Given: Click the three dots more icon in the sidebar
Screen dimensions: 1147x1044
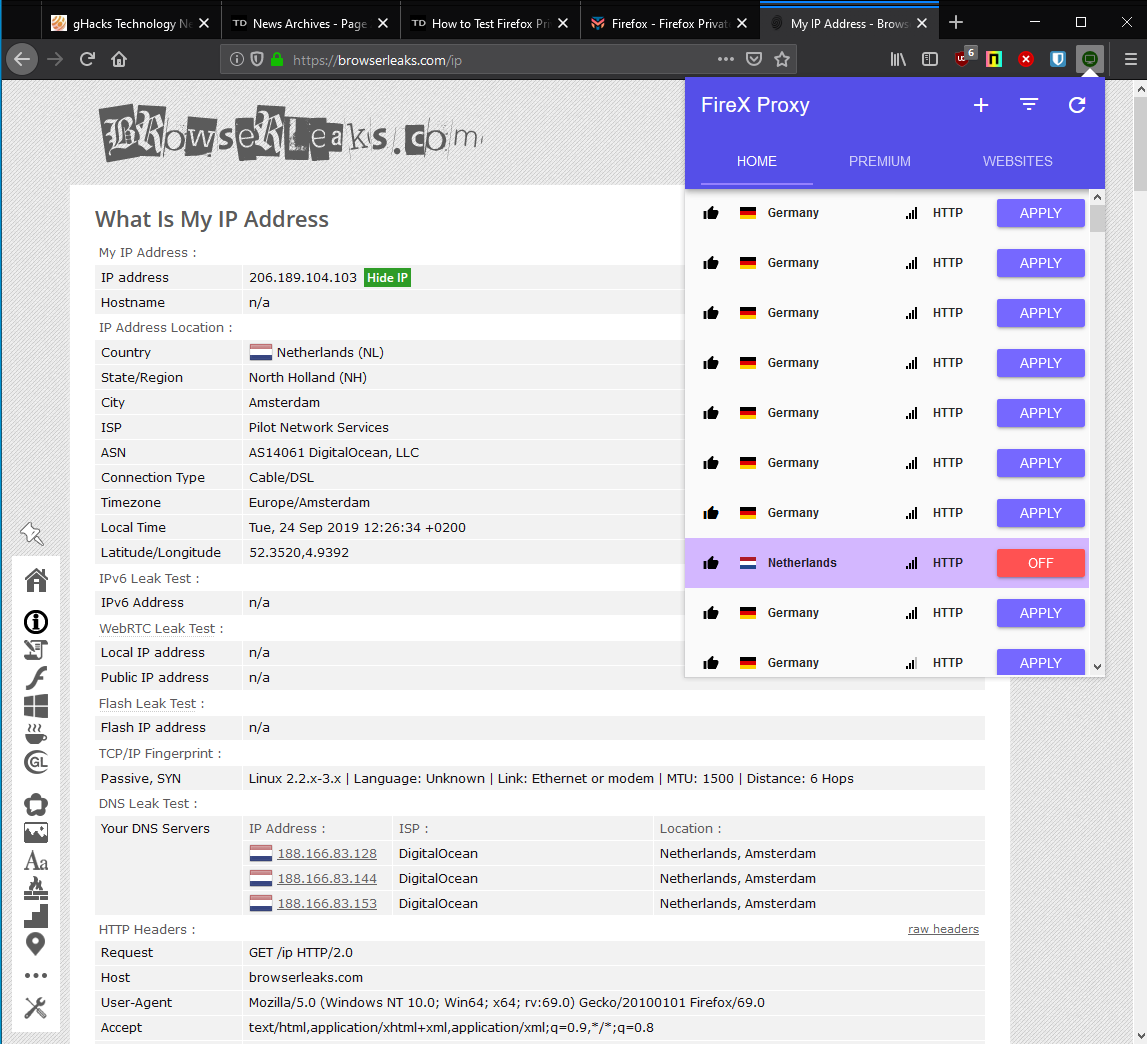Looking at the screenshot, I should pos(36,975).
